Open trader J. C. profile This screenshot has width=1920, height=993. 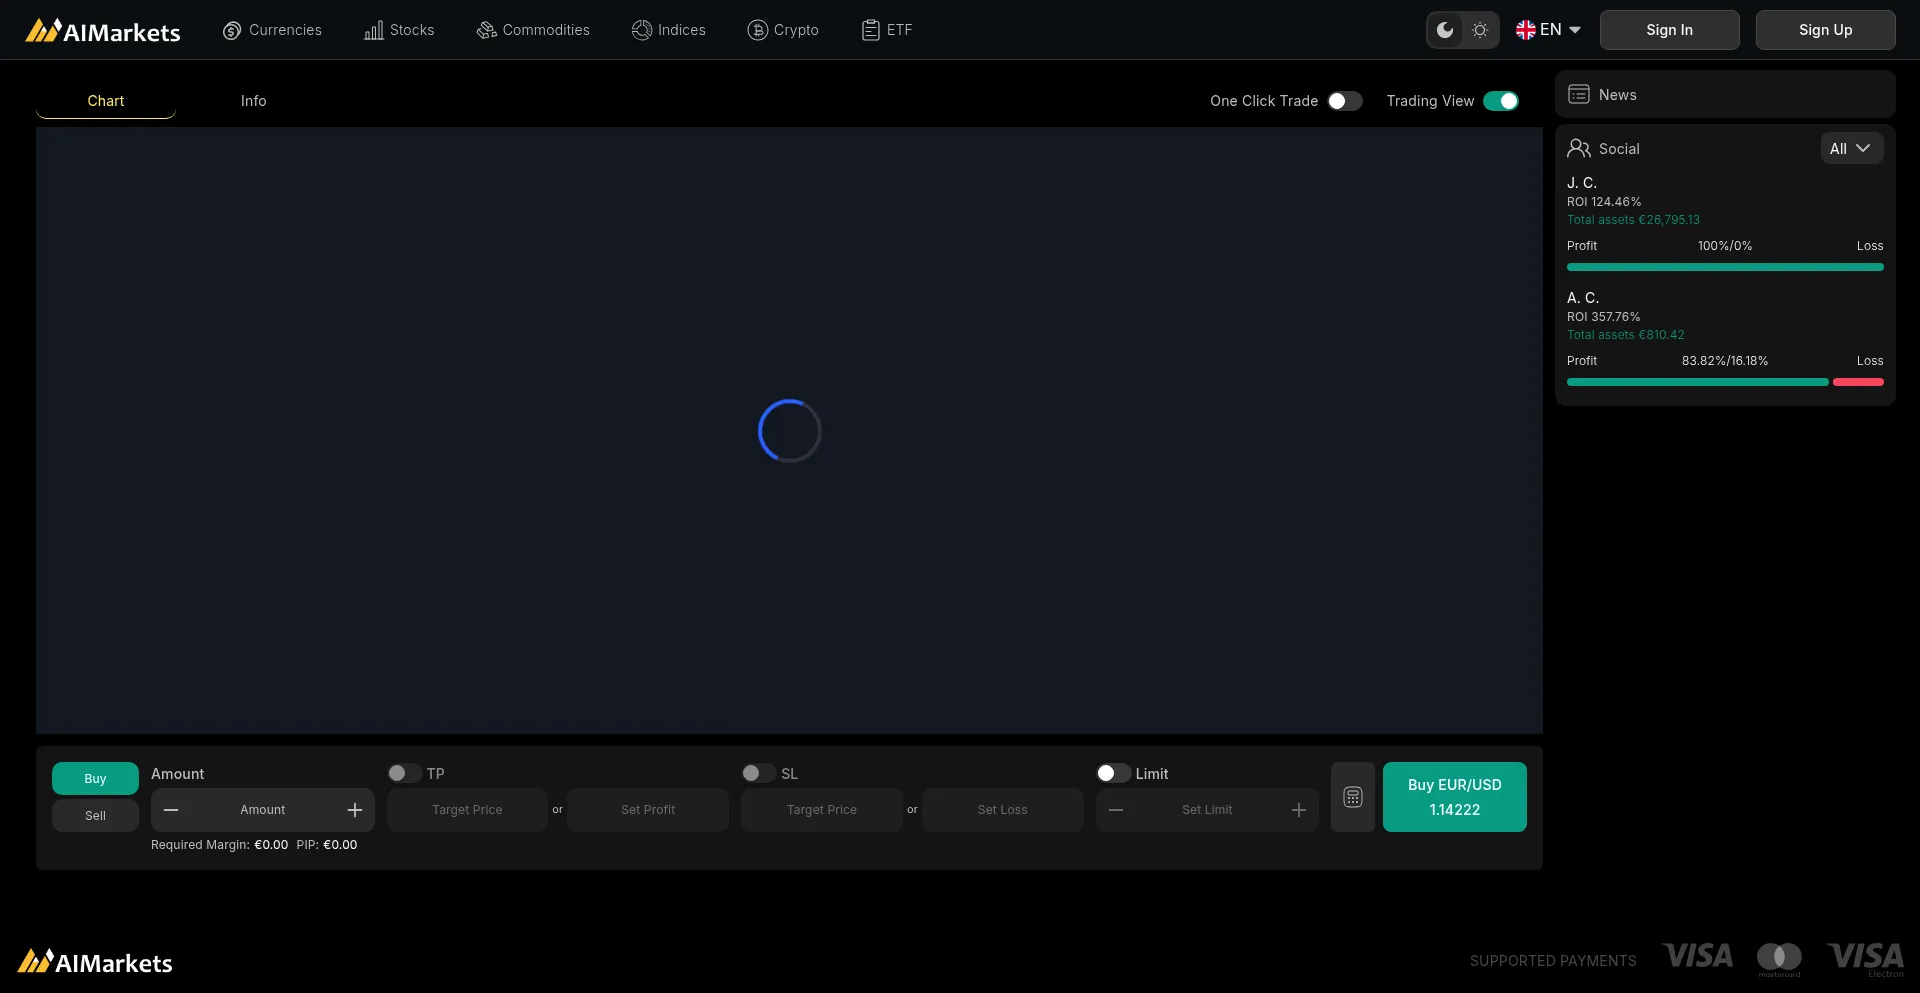1582,183
